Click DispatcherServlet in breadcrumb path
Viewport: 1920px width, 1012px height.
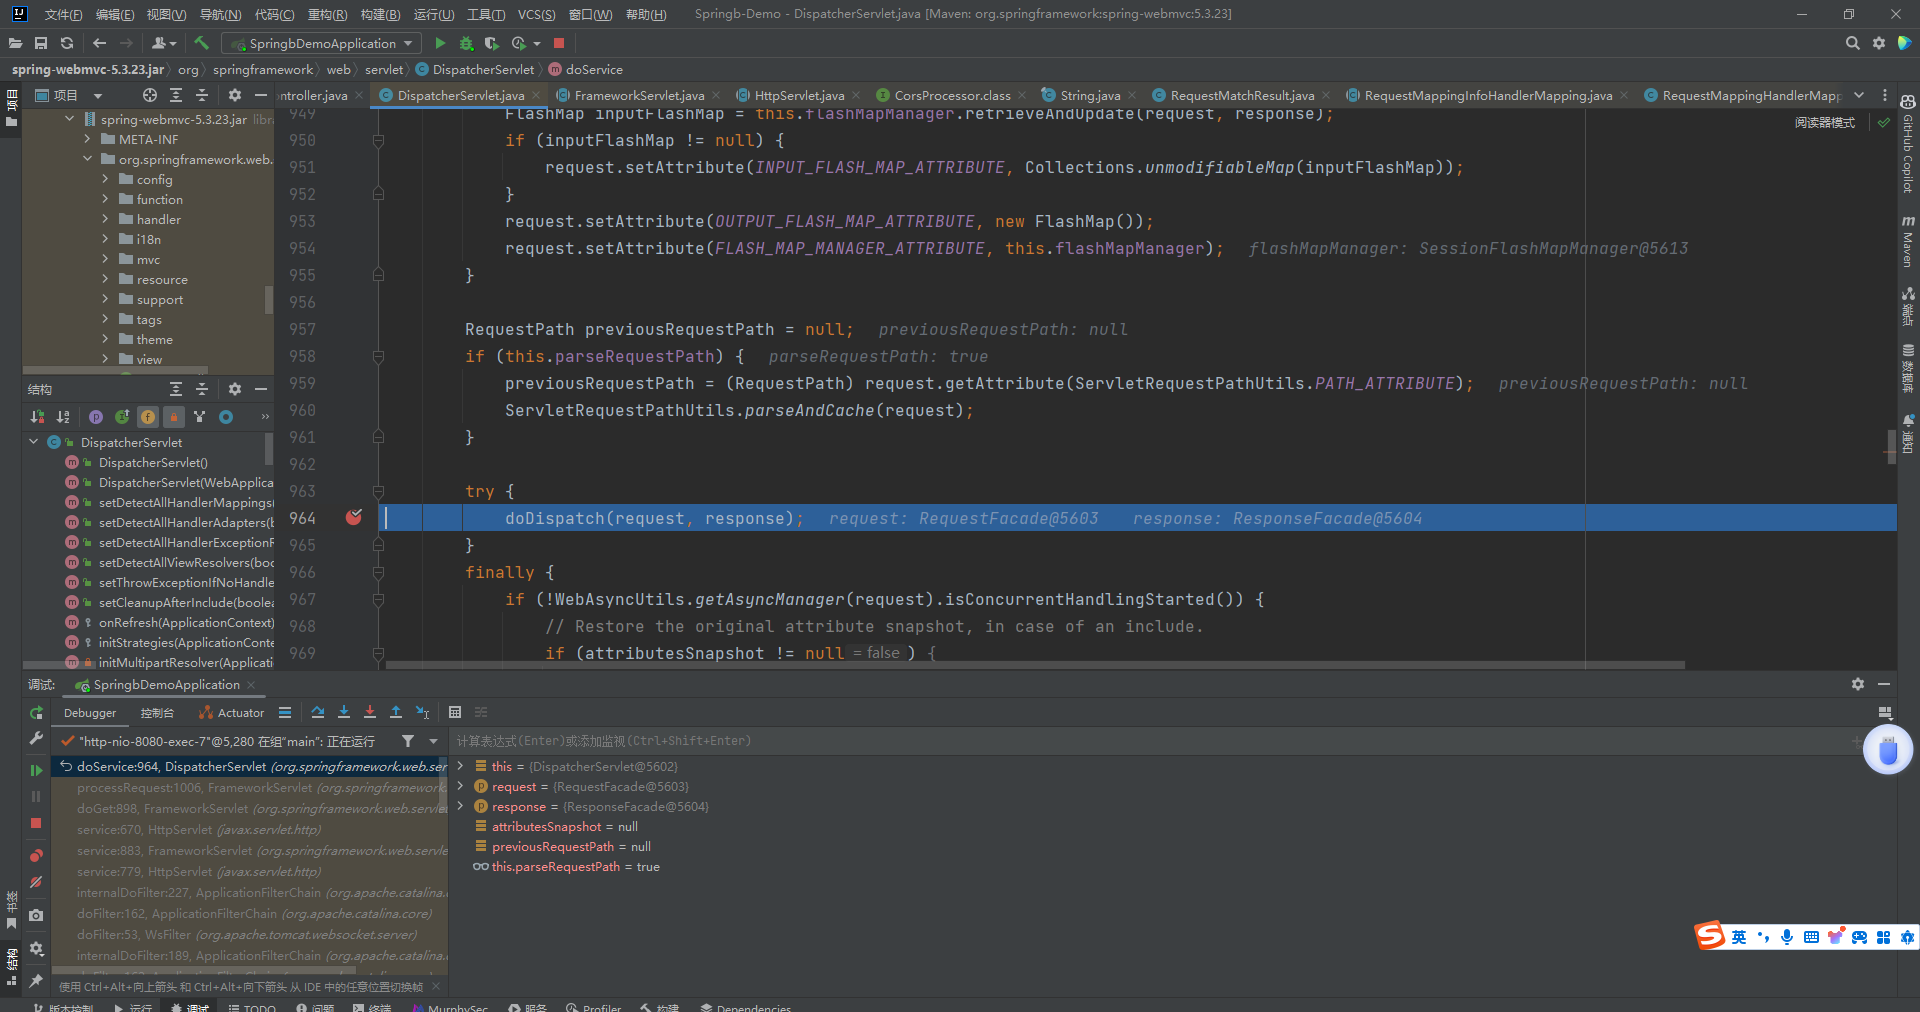(475, 69)
